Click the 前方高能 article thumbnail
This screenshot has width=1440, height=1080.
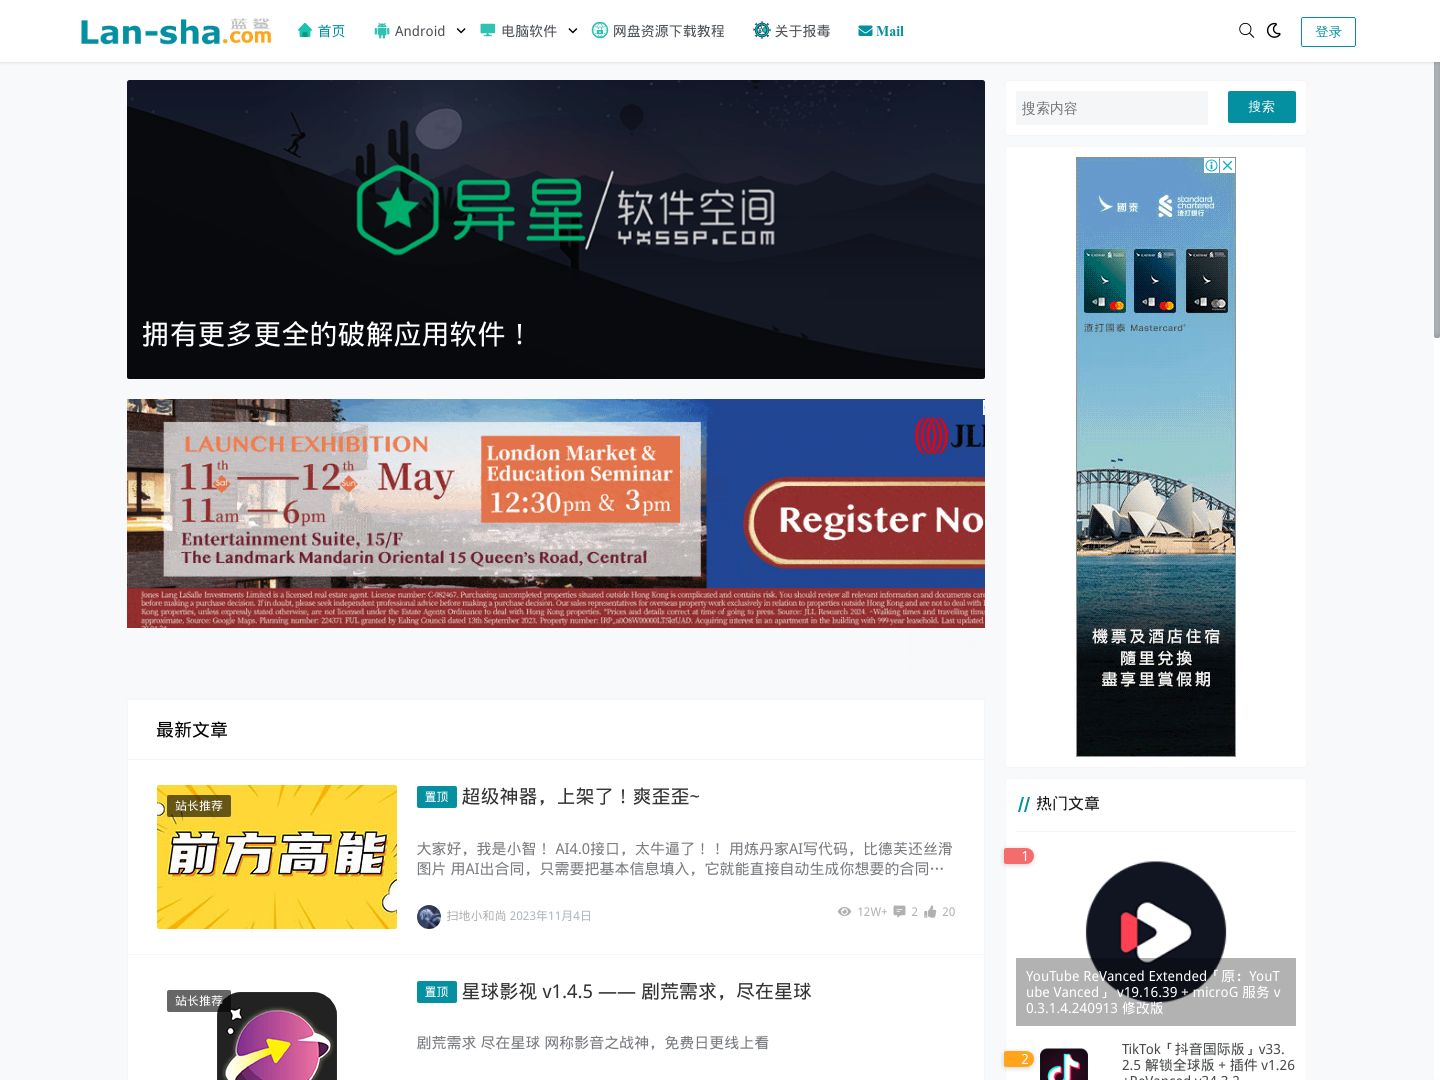click(x=277, y=857)
